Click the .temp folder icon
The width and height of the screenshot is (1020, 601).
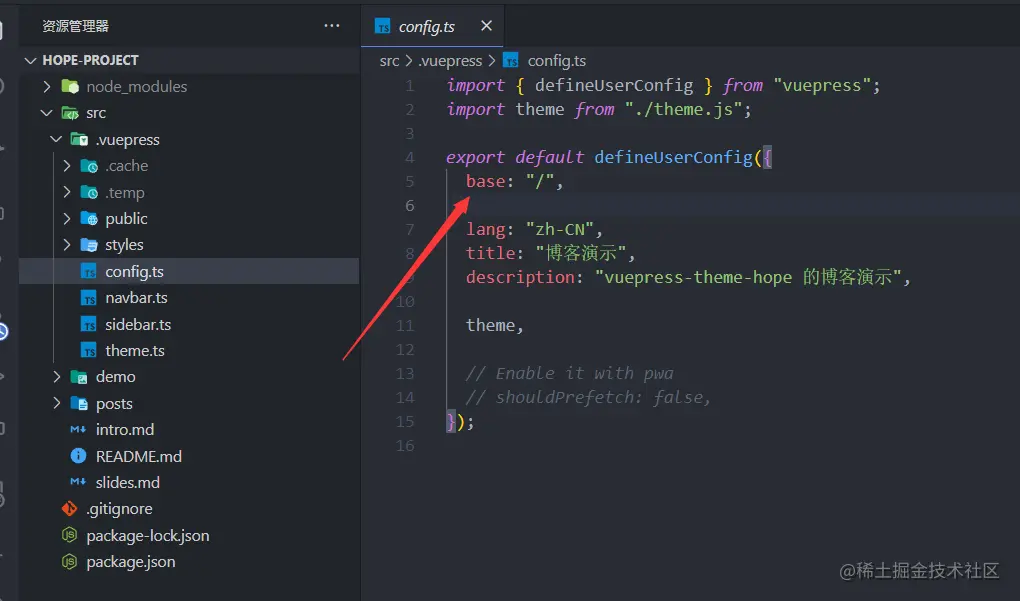89,193
